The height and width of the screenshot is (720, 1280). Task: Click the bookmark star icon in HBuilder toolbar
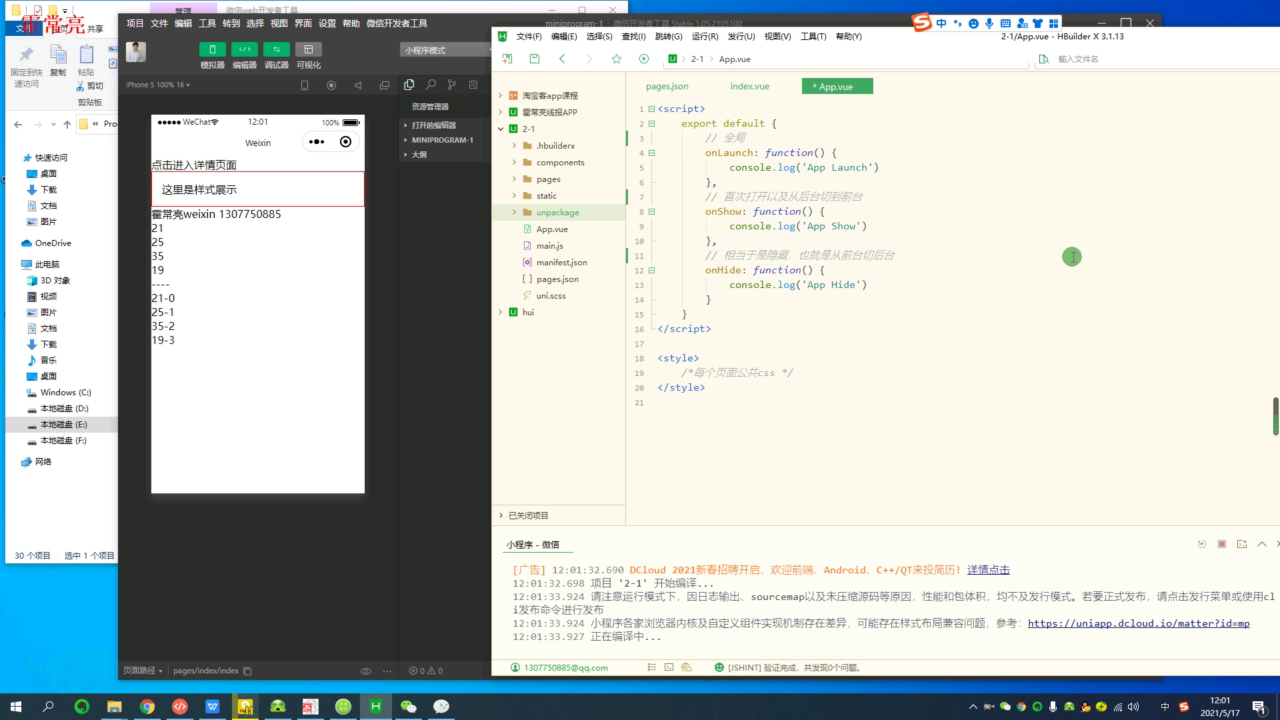[x=615, y=59]
